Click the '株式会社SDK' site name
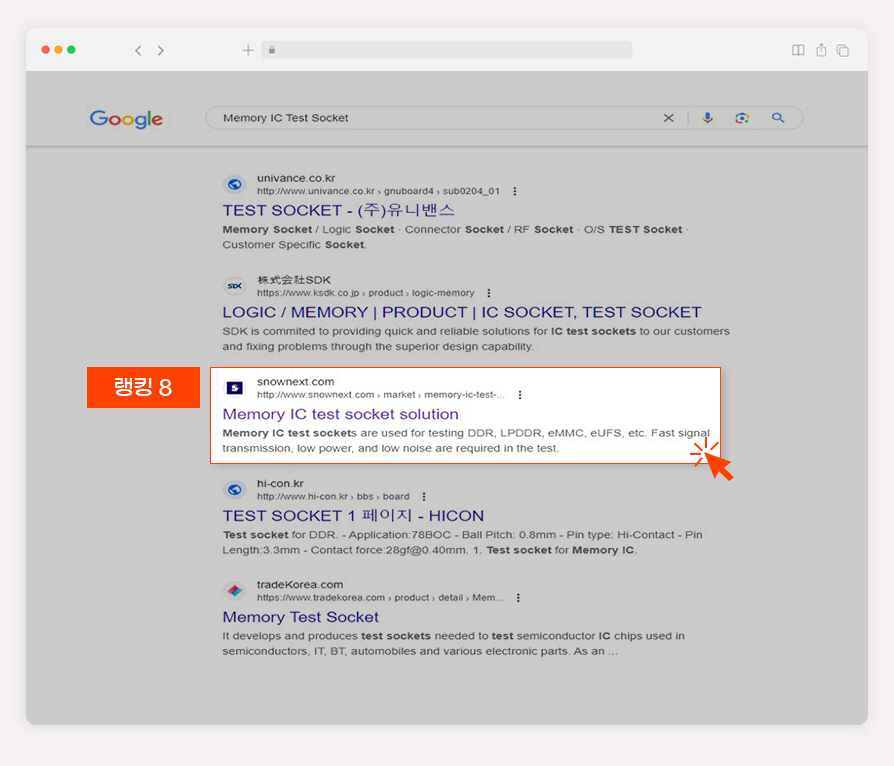The image size is (894, 766). click(294, 280)
